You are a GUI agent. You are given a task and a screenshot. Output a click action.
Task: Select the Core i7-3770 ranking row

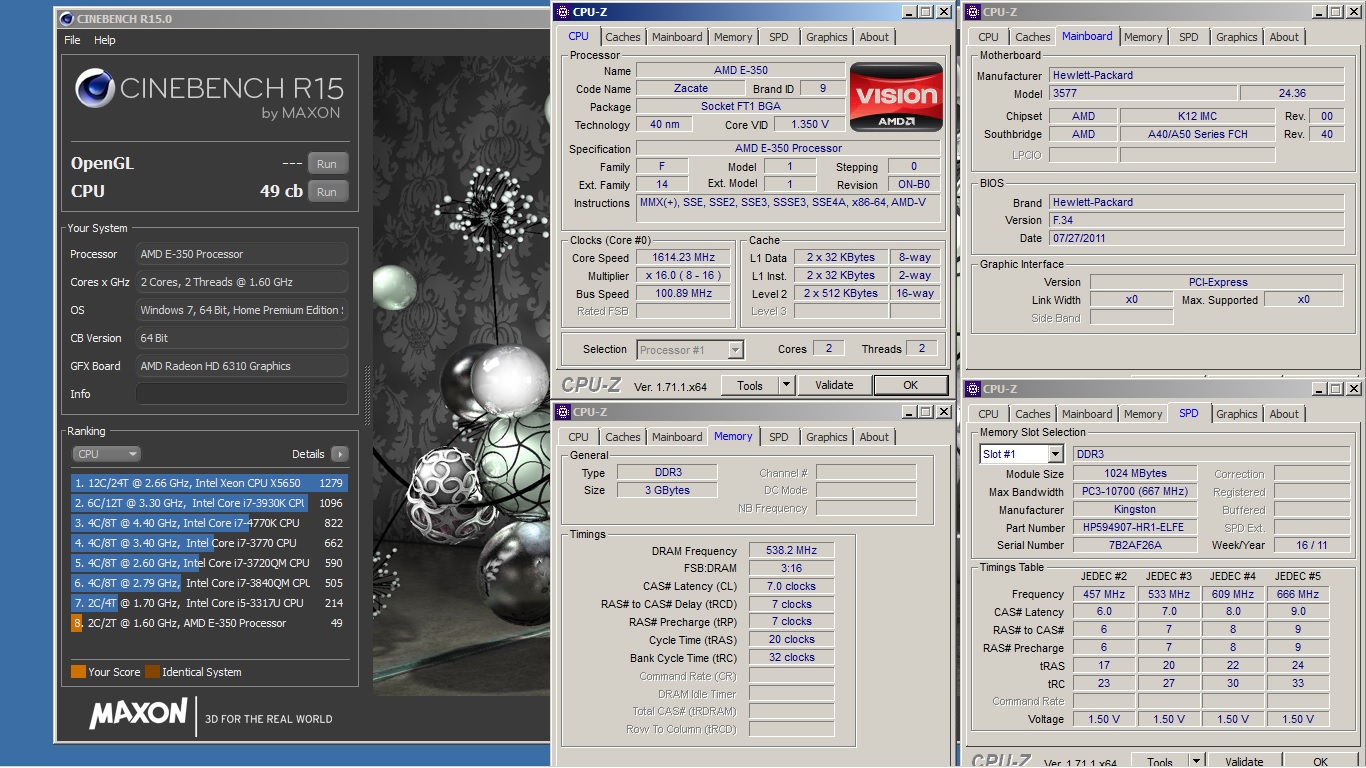pos(209,543)
